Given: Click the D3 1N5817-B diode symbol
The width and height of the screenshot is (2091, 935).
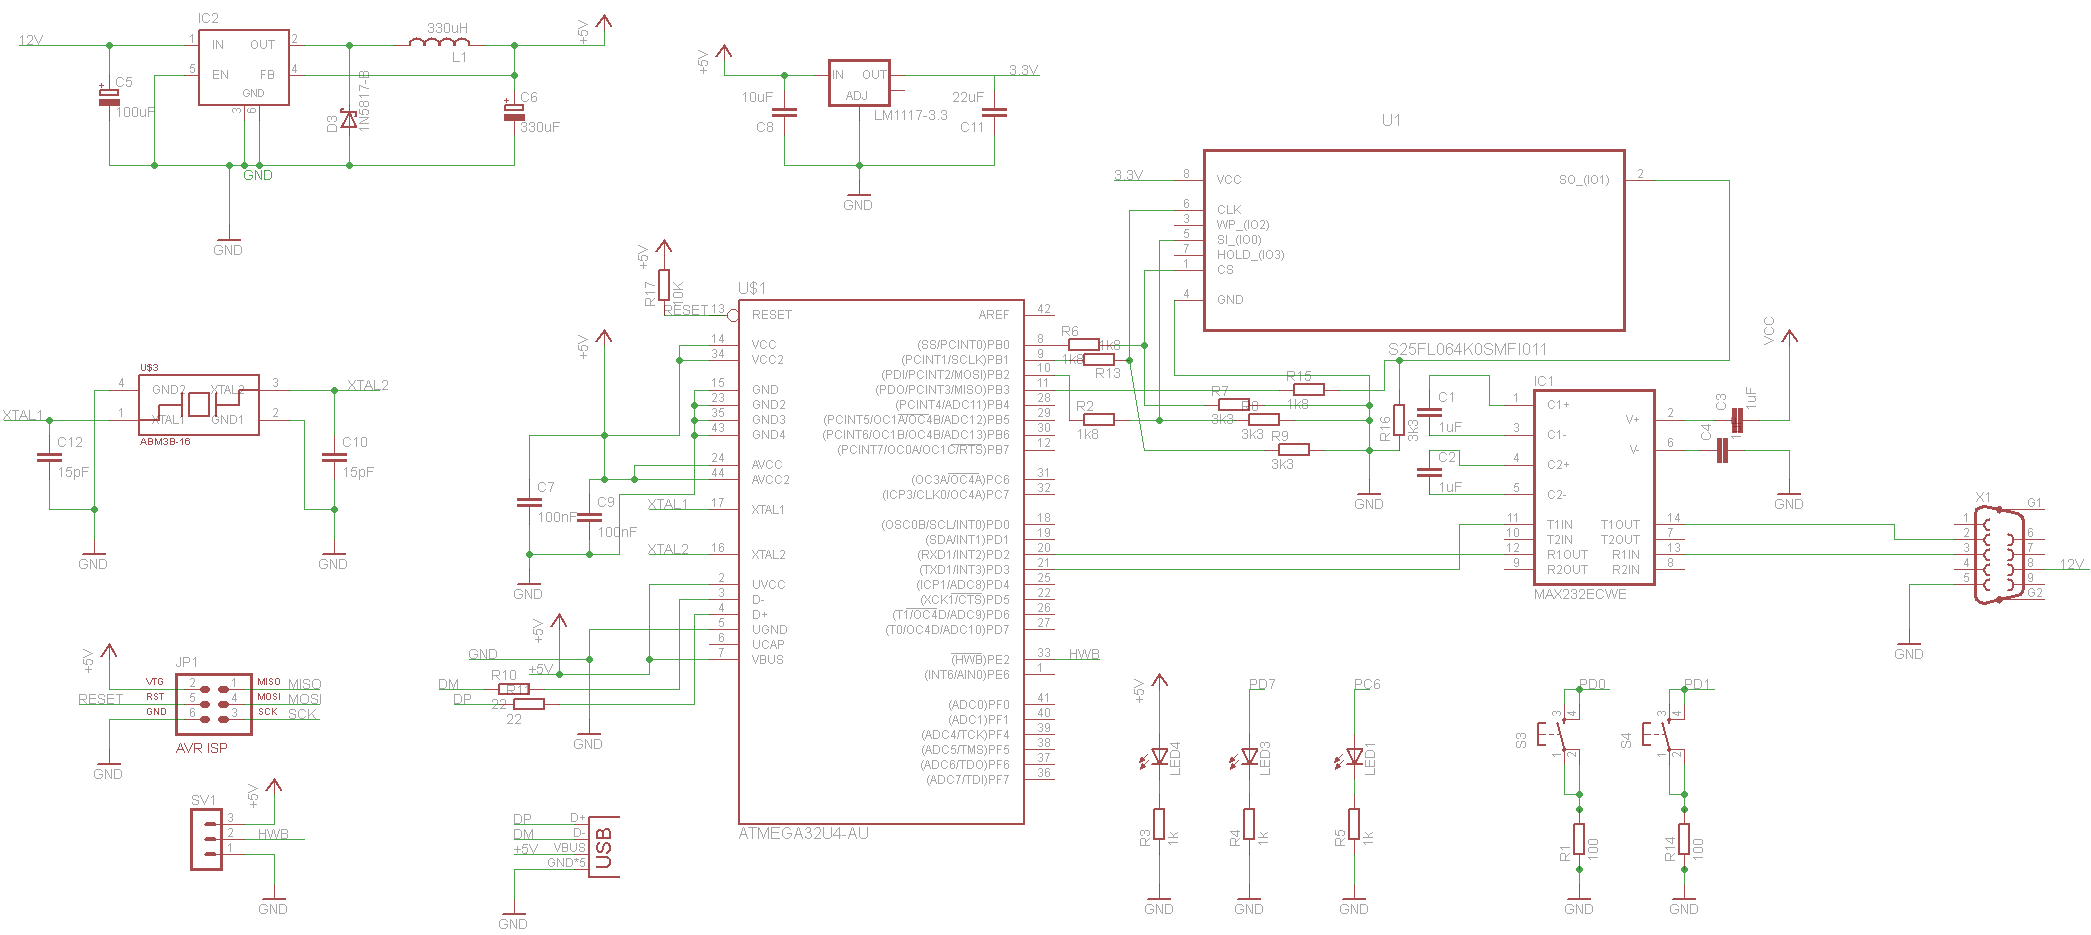Looking at the screenshot, I should (x=349, y=119).
